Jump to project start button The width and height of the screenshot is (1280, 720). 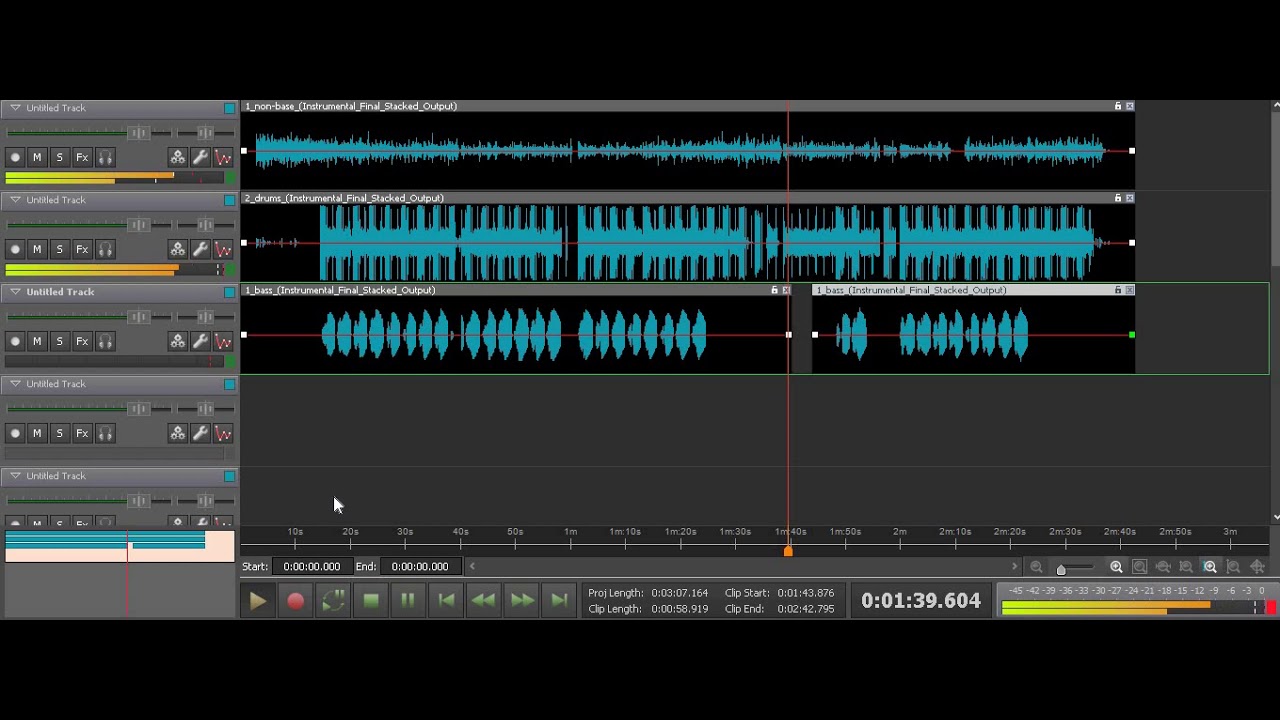click(x=446, y=601)
